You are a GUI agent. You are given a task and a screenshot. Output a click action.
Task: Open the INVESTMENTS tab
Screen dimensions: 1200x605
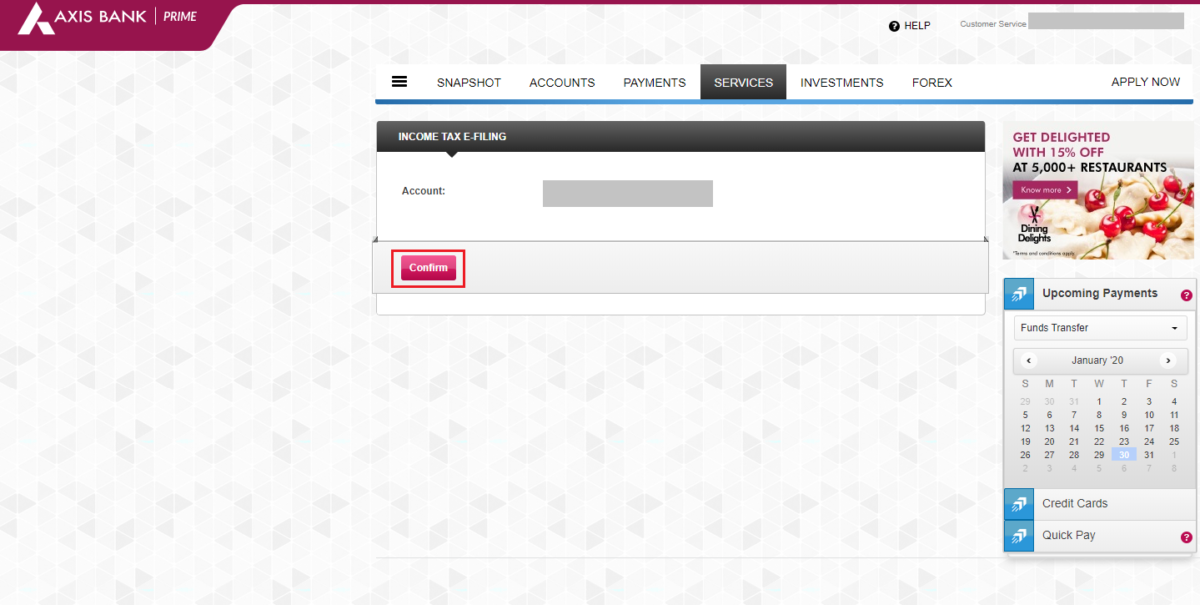841,82
